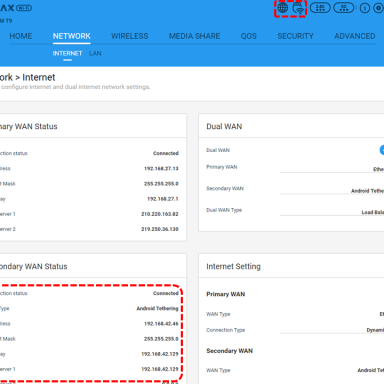Switch to the ADVANCED tab
Screen dimensions: 384x384
(355, 36)
